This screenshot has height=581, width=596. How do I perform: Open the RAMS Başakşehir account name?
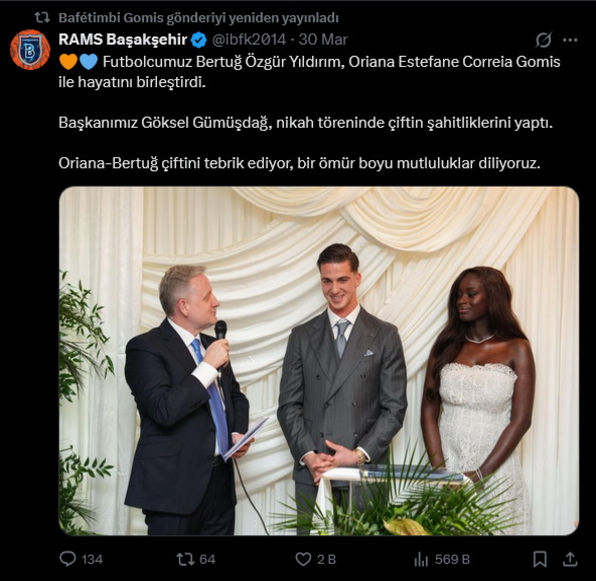[x=123, y=40]
